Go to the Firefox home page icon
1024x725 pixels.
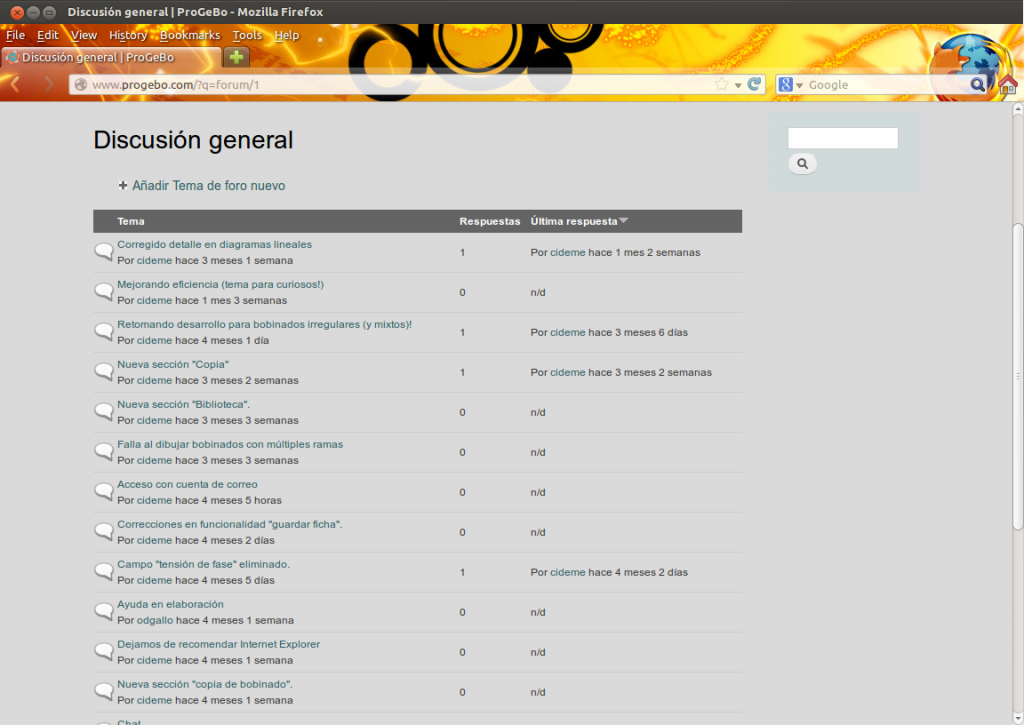click(1007, 85)
